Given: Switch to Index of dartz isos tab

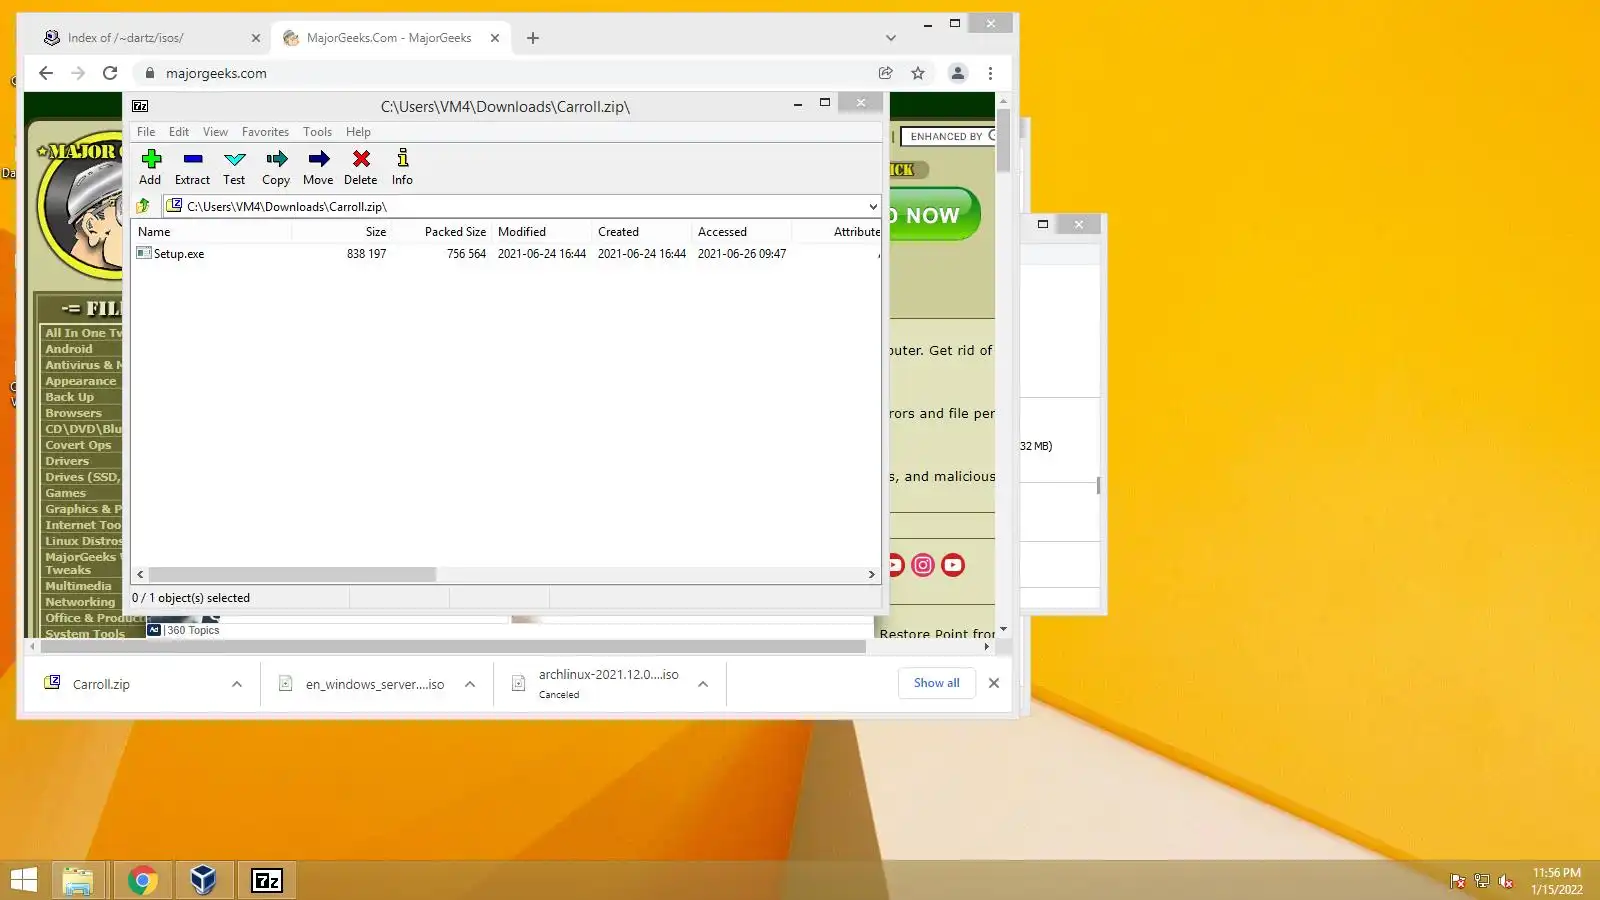Looking at the screenshot, I should (150, 38).
